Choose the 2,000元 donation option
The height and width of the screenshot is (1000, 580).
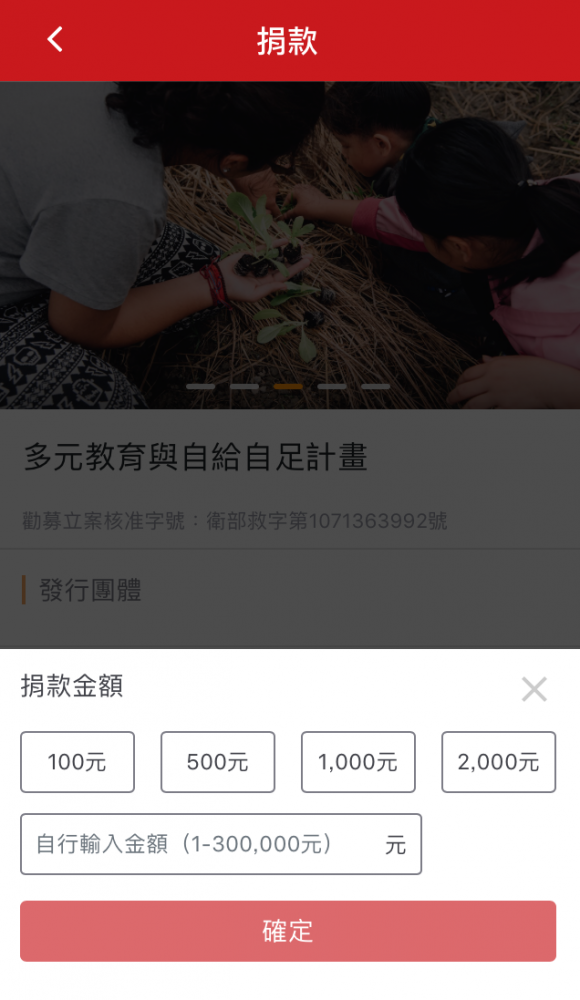click(498, 761)
